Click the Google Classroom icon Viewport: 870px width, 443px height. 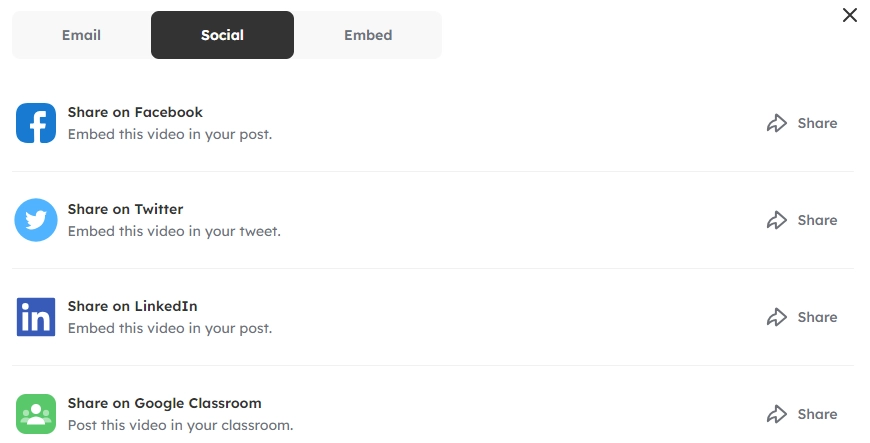[x=36, y=414]
